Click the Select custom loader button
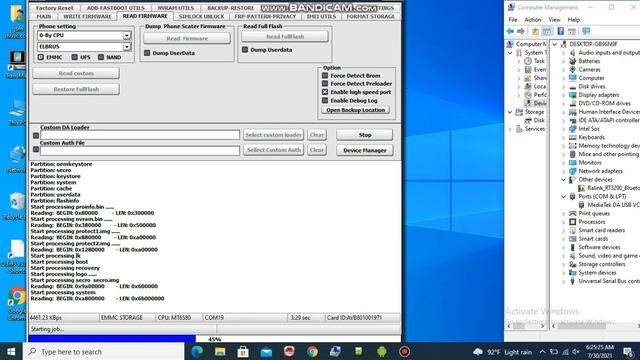Screen dimensions: 640x360 point(273,135)
